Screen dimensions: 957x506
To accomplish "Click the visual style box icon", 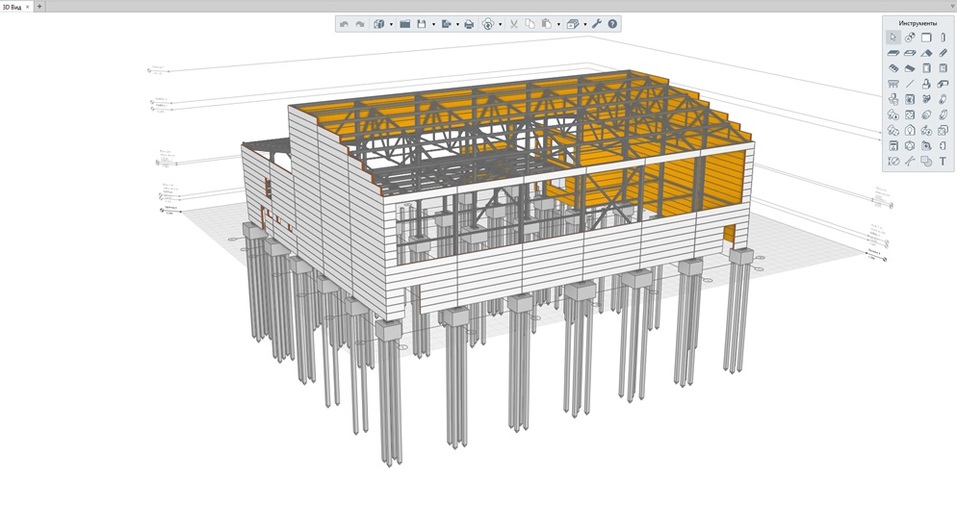I will (x=572, y=24).
